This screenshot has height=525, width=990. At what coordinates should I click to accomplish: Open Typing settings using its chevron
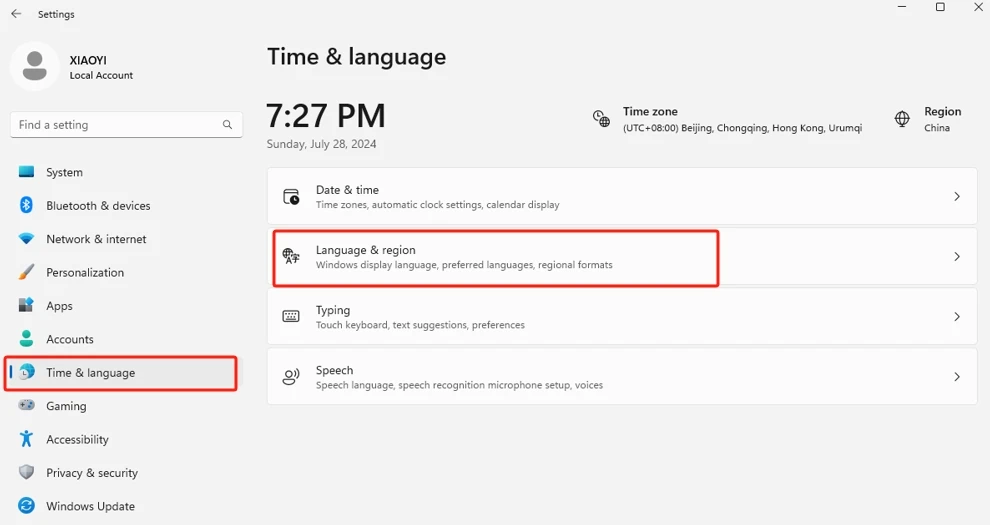coord(957,316)
